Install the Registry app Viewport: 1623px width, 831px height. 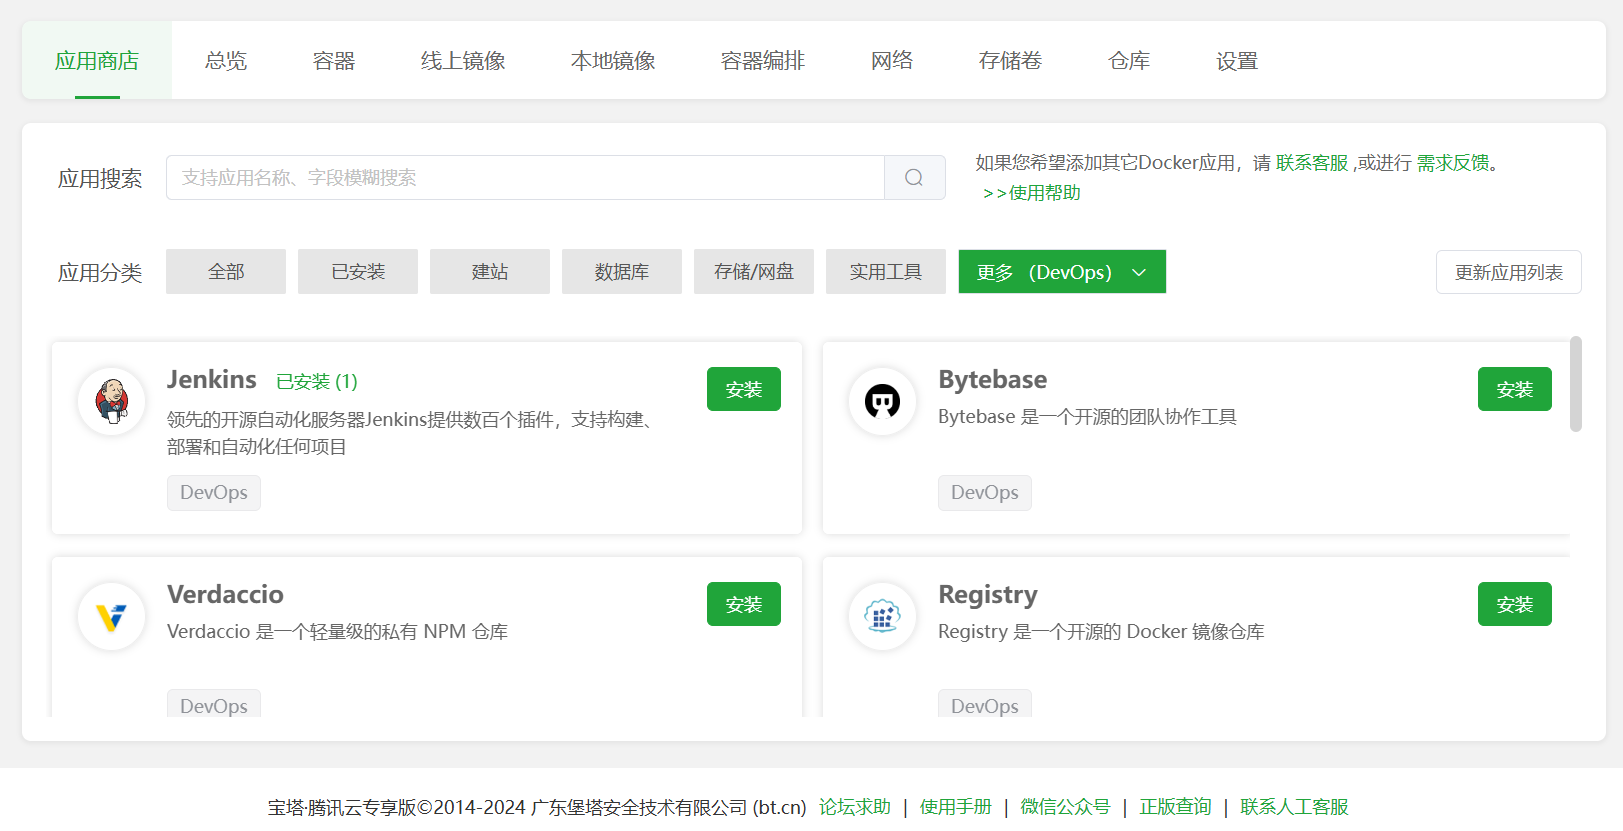pyautogui.click(x=1515, y=604)
